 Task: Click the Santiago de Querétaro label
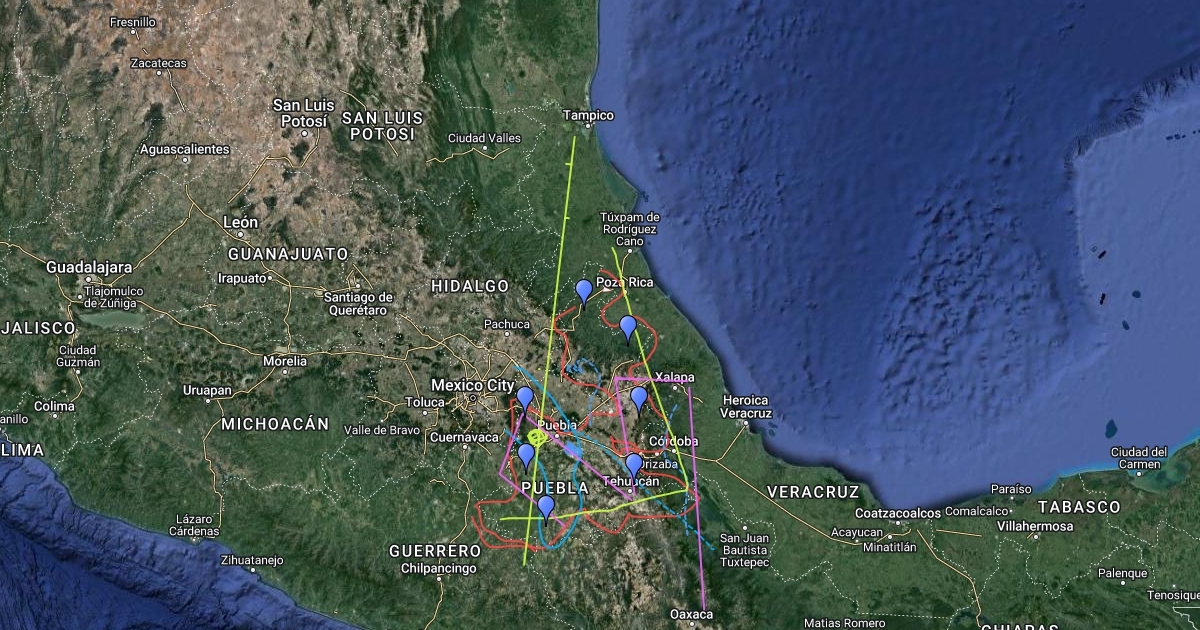click(x=358, y=303)
